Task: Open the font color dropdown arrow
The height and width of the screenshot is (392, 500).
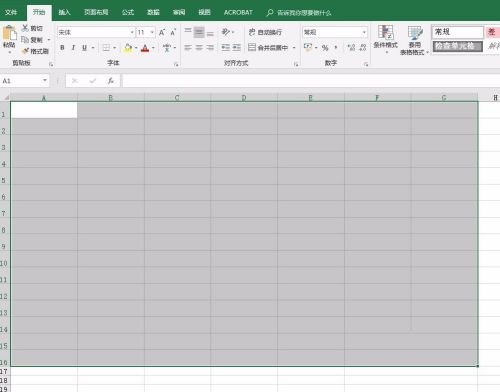Action: [153, 48]
